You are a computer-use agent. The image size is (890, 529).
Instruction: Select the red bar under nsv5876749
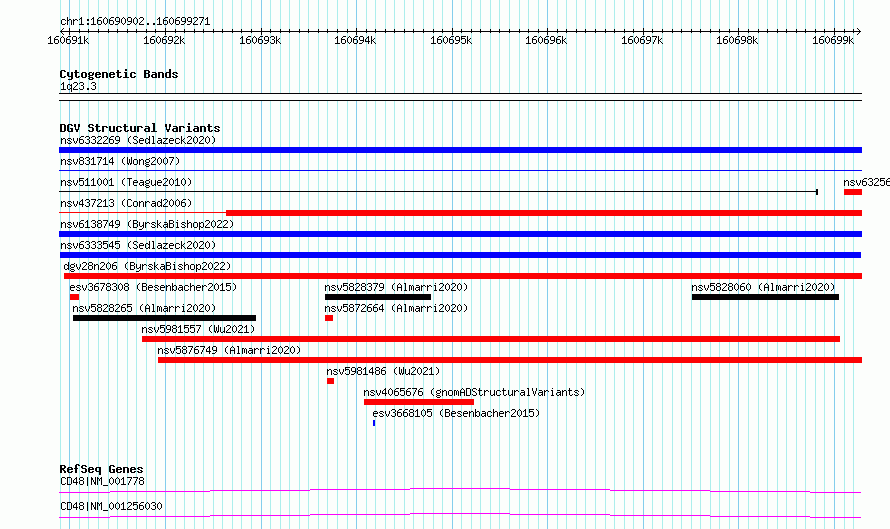click(510, 360)
